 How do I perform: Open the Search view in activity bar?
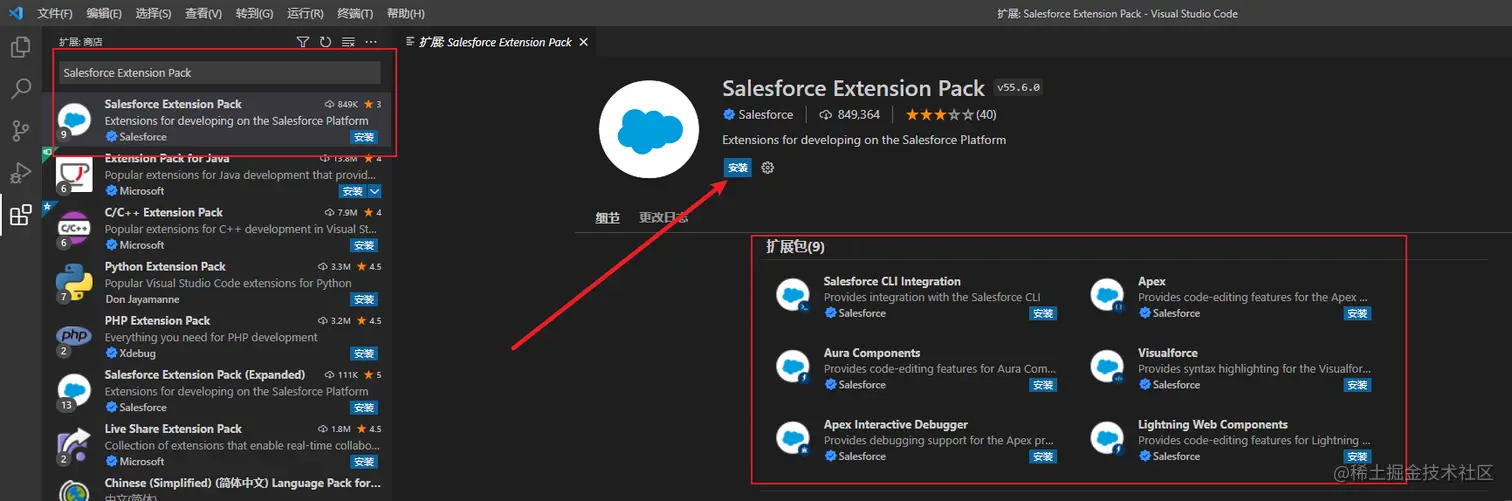coord(20,89)
